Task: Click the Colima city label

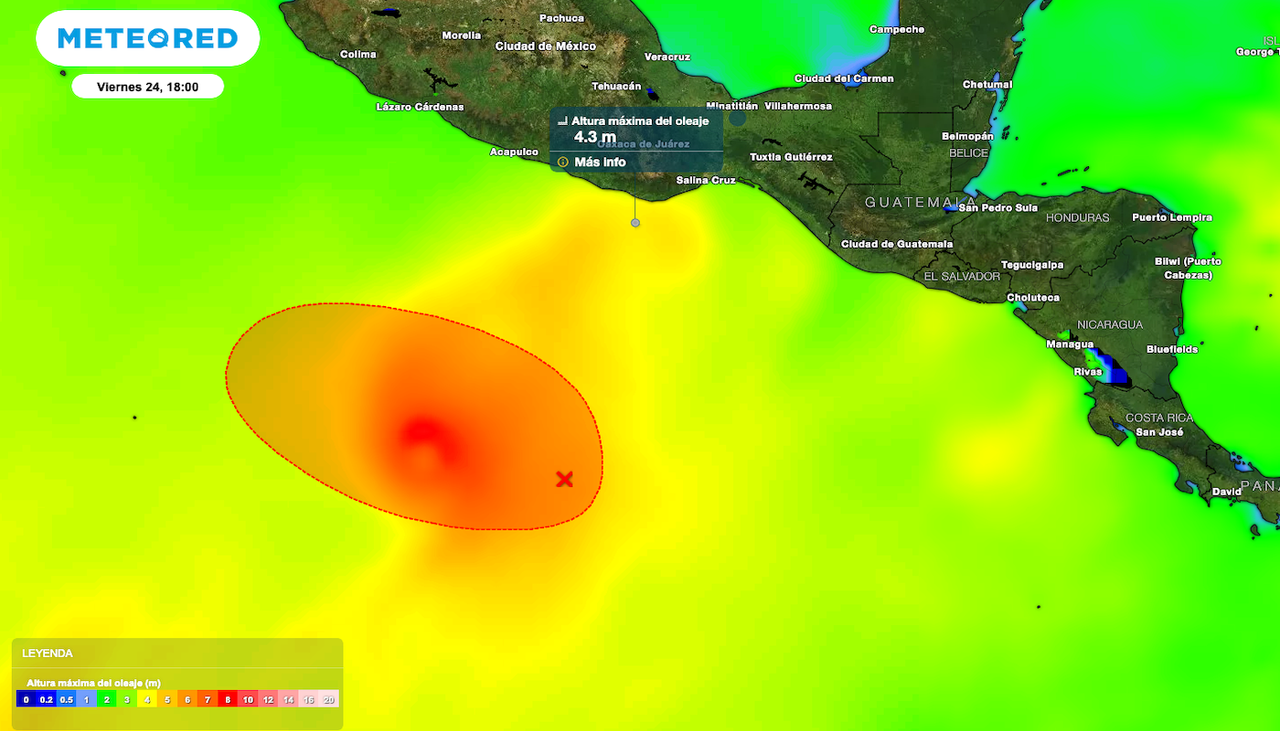Action: [358, 54]
